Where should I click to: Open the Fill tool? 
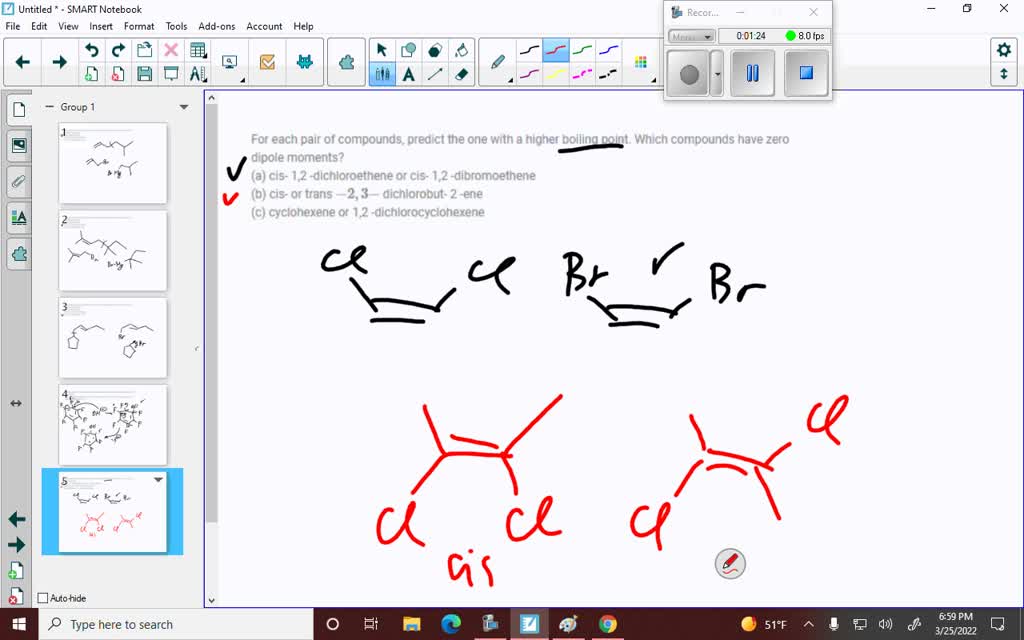tap(463, 49)
